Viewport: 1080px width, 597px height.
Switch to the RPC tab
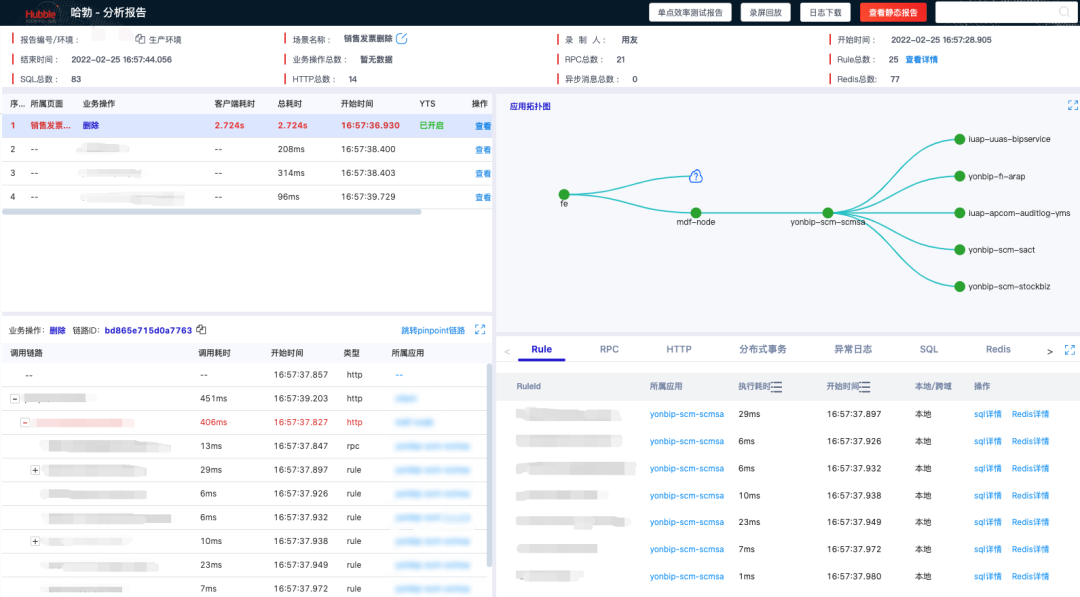click(x=609, y=349)
